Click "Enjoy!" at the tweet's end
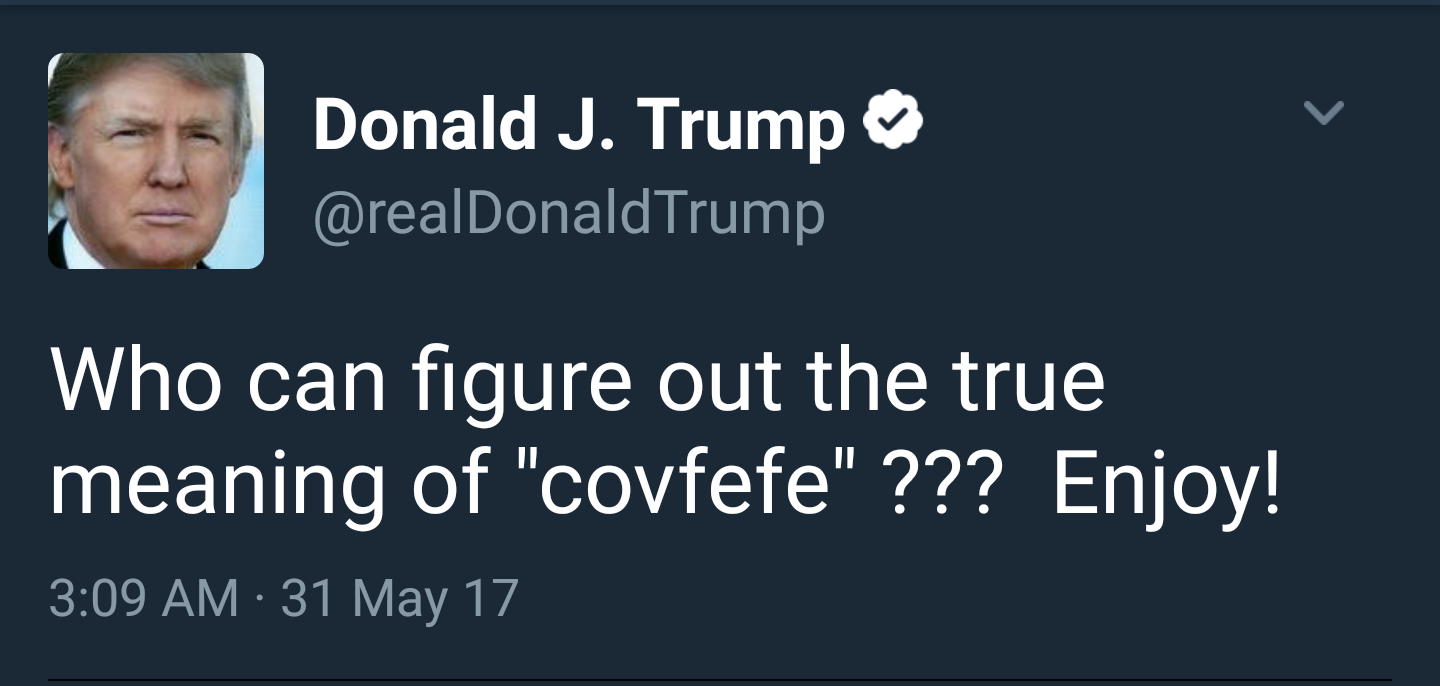Image resolution: width=1440 pixels, height=686 pixels. [x=1165, y=487]
